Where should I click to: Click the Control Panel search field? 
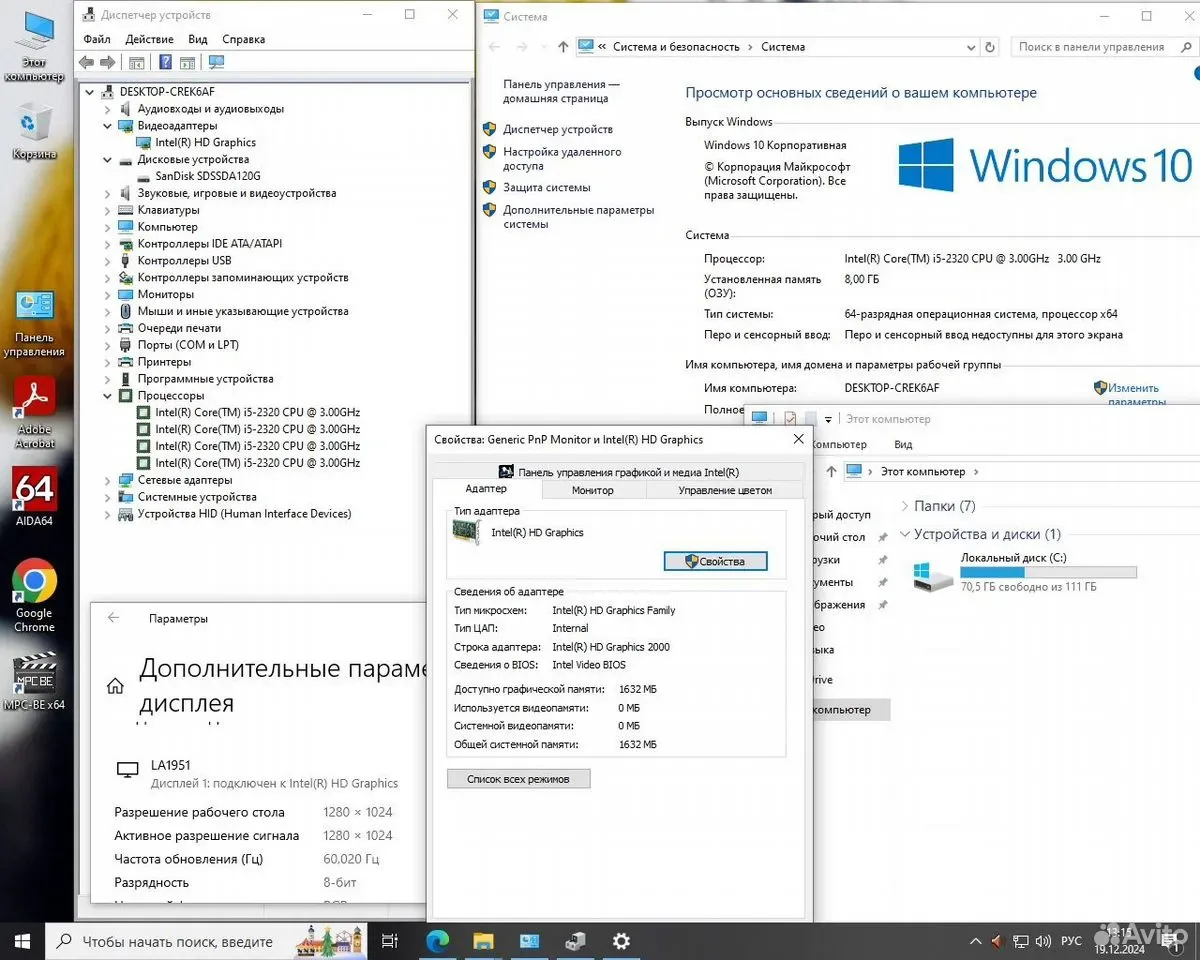point(1097,47)
